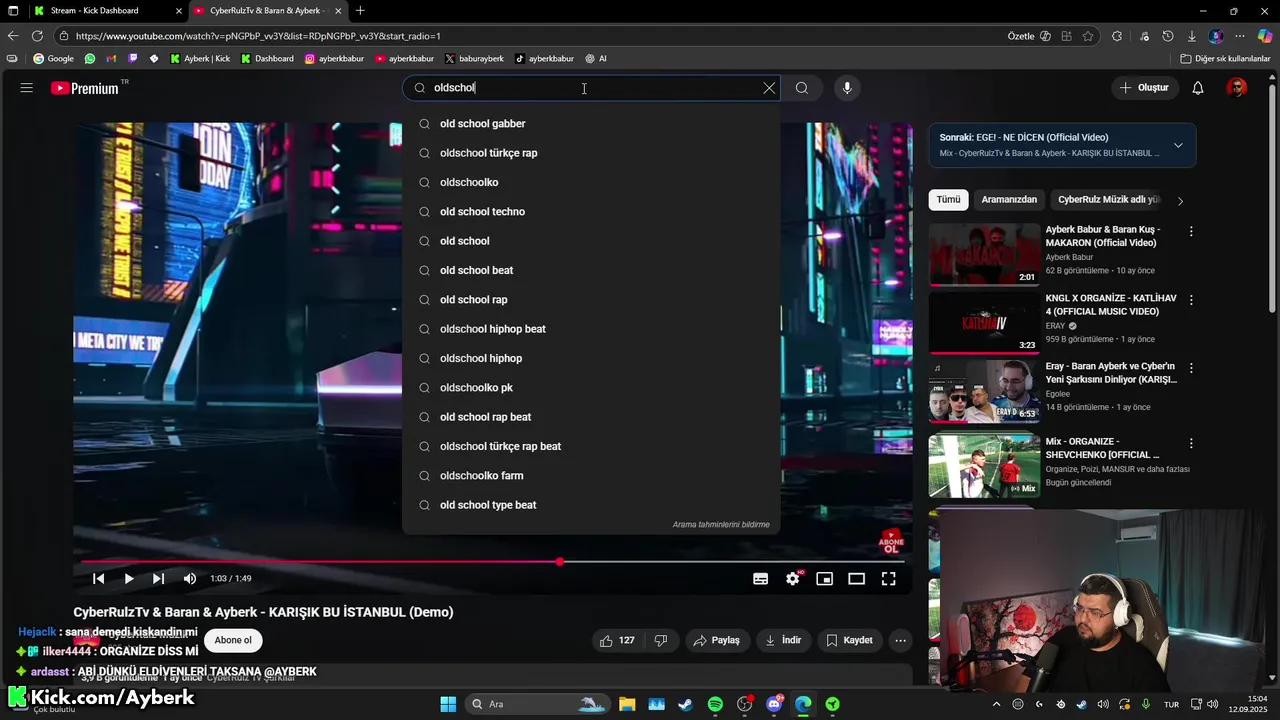
Task: Click 'Arama tahminlerini bildirme' link
Action: pos(721,525)
